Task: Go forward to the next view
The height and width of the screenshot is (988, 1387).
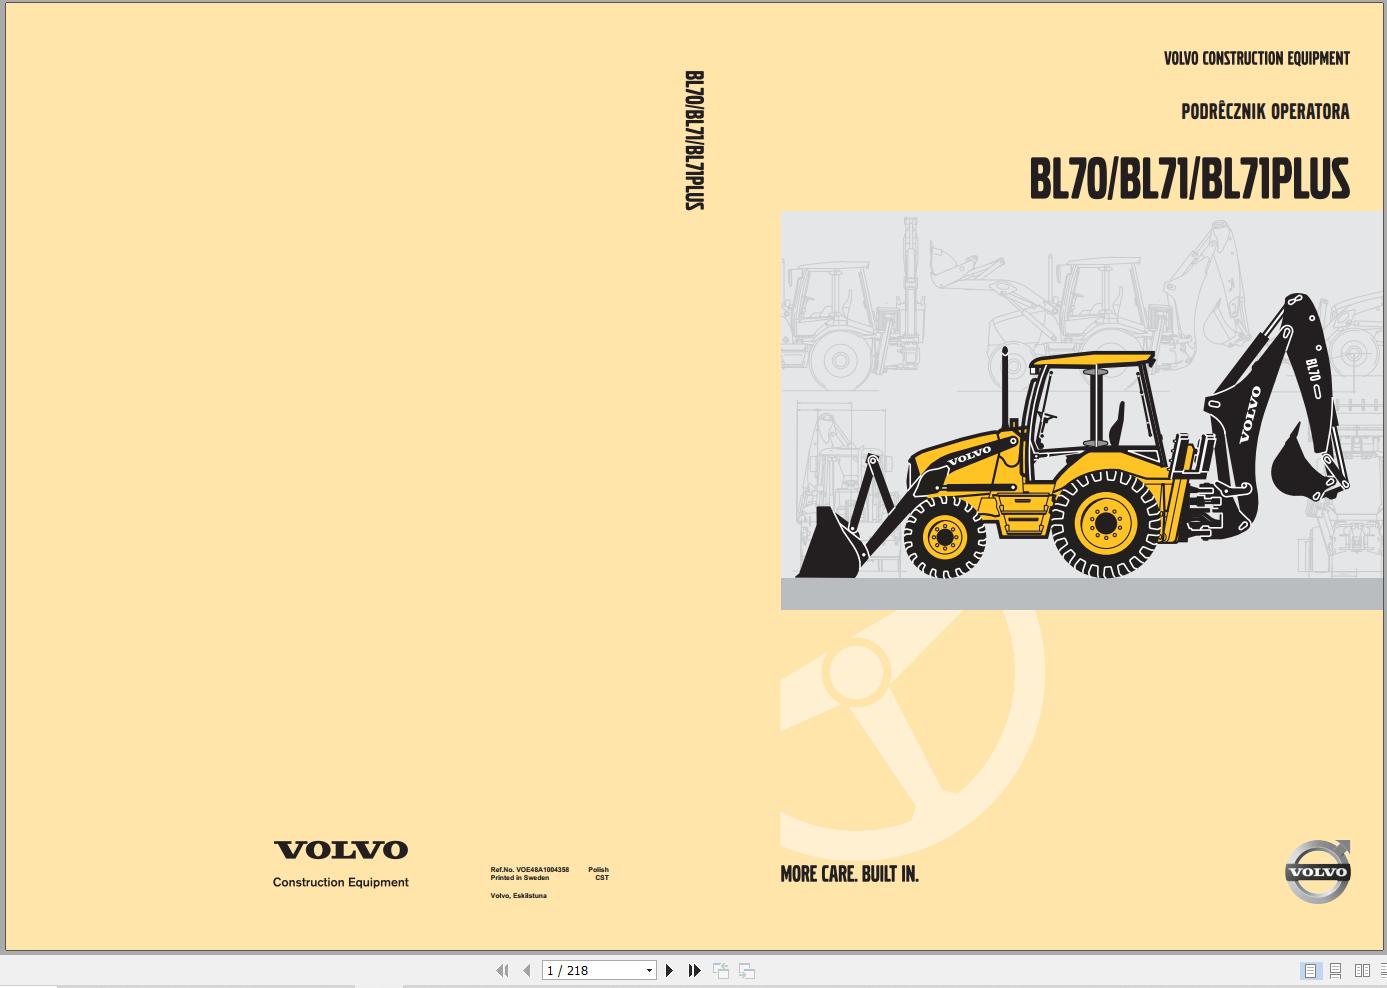Action: click(x=745, y=970)
